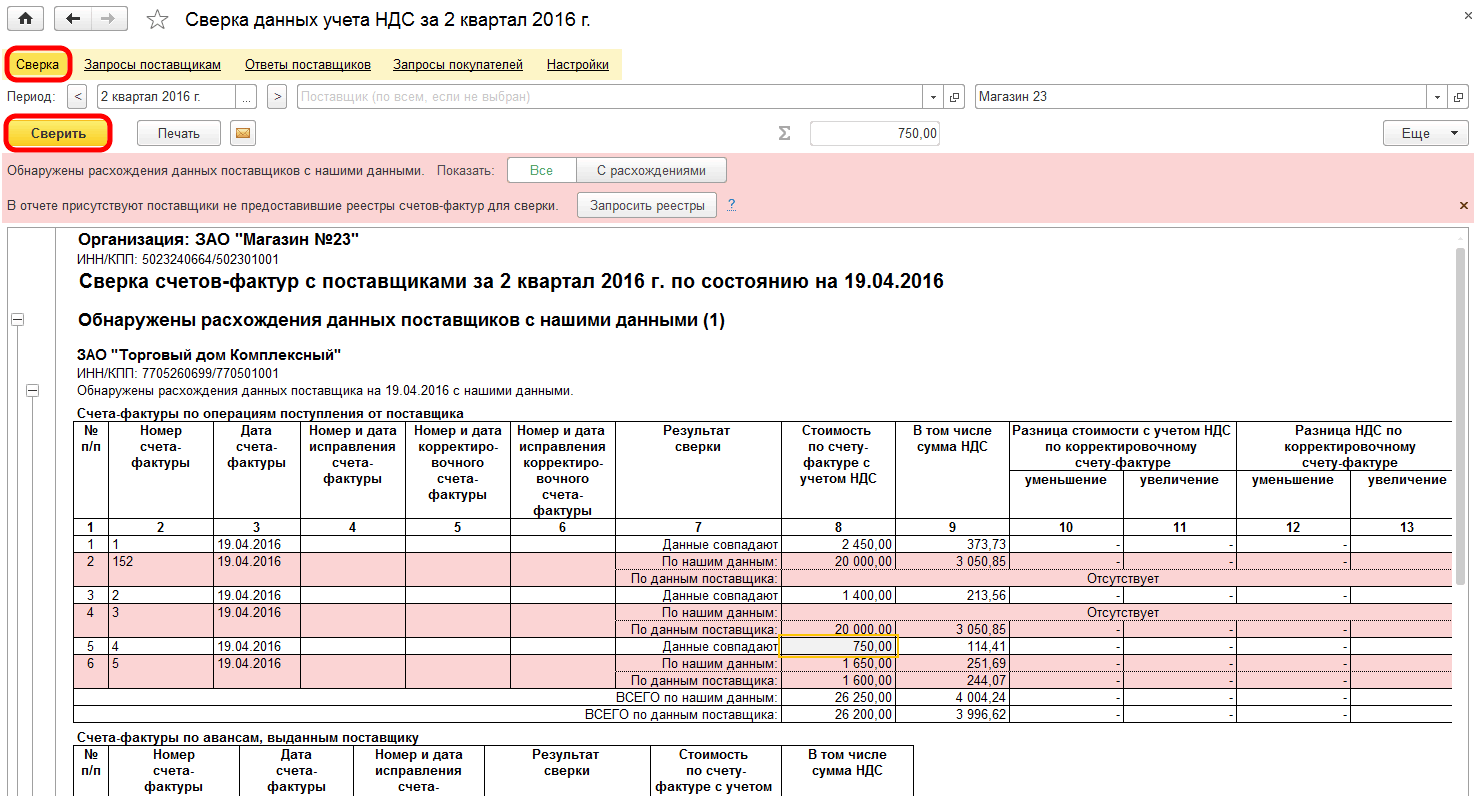Viewport: 1481px width, 796px height.
Task: Dismiss the pink warning panel
Action: coord(1465,205)
